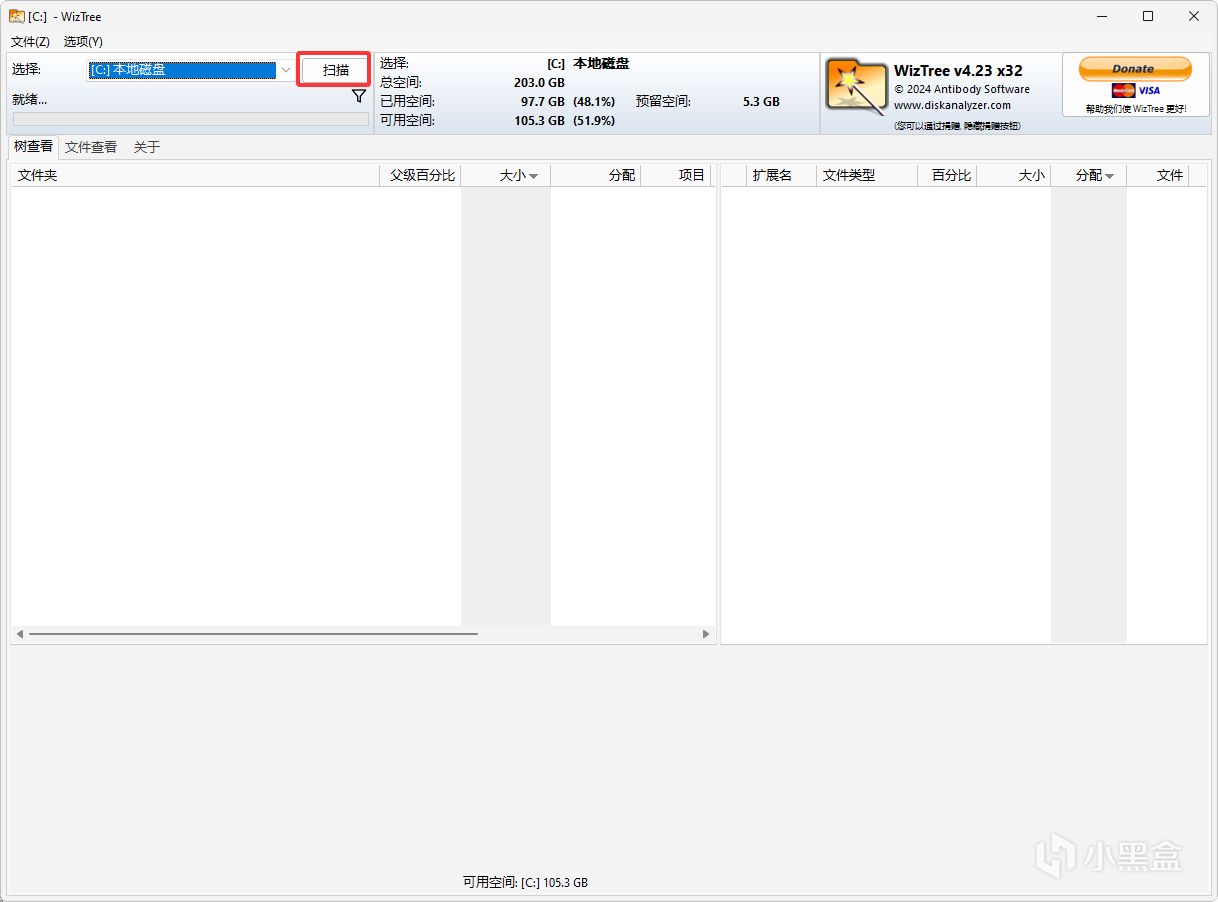The width and height of the screenshot is (1218, 902).
Task: Open the drive selection dropdown
Action: pos(285,70)
